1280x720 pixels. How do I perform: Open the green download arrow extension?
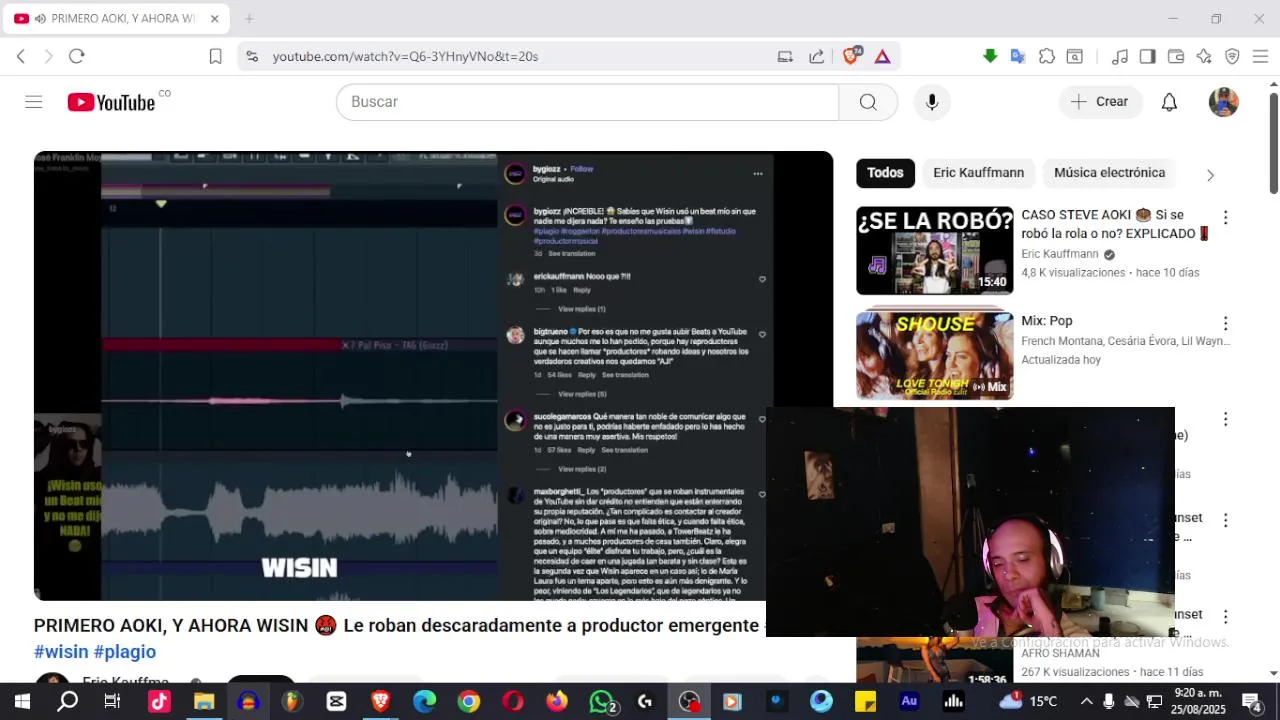pyautogui.click(x=990, y=57)
